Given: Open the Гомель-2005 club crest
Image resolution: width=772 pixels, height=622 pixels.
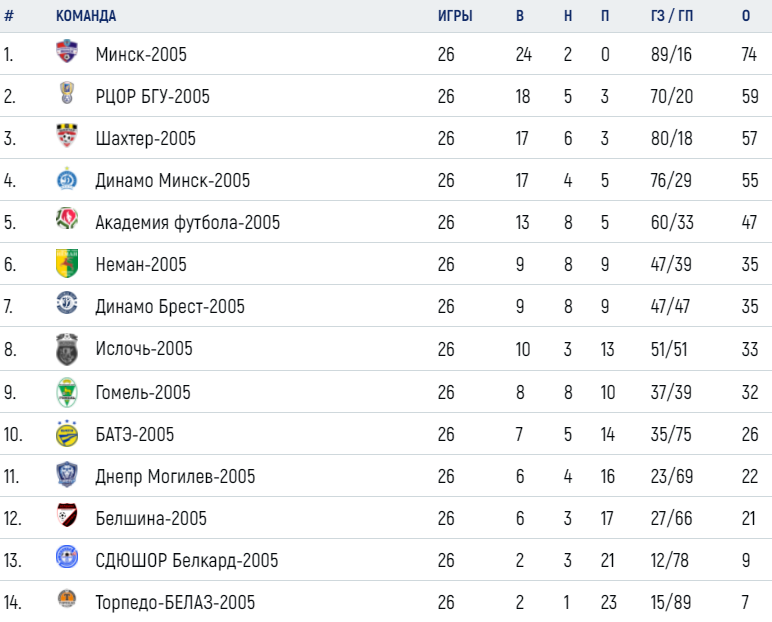Looking at the screenshot, I should point(67,393).
